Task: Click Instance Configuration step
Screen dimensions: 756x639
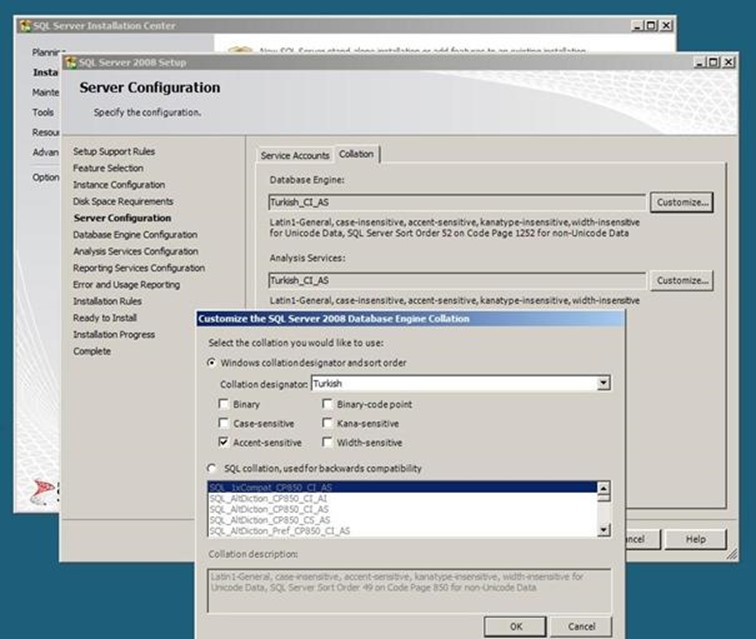Action: 119,185
